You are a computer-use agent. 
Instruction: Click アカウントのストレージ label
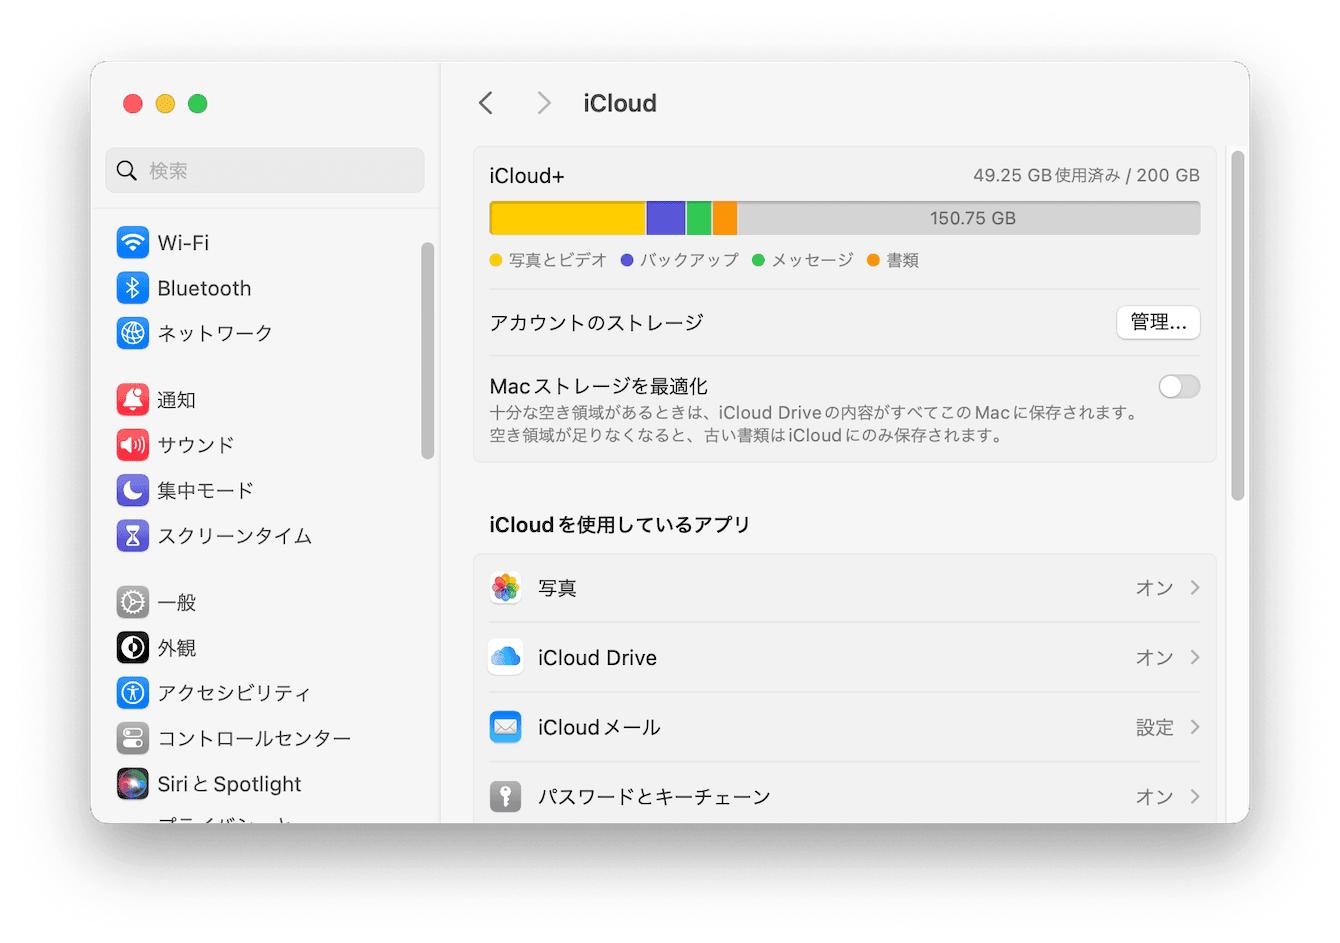tap(597, 322)
